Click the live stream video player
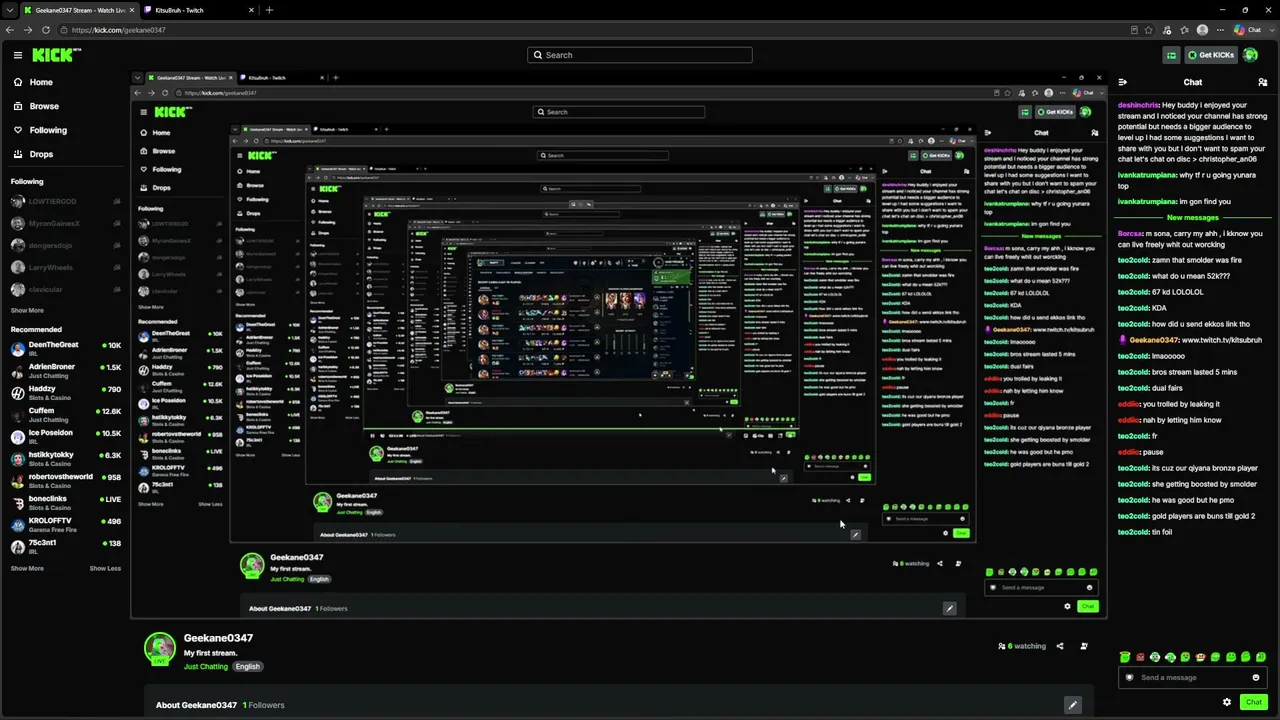This screenshot has height=720, width=1280. pos(619,345)
